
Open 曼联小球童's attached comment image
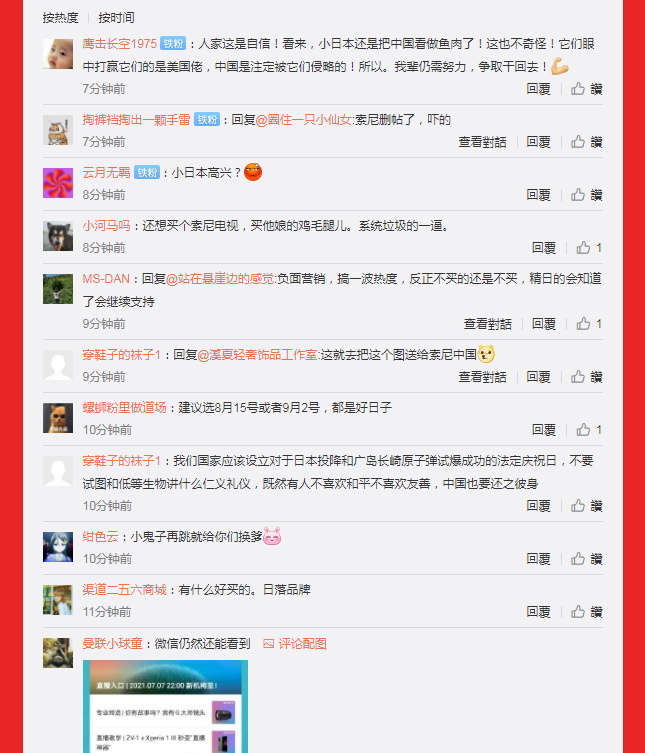pyautogui.click(x=165, y=706)
